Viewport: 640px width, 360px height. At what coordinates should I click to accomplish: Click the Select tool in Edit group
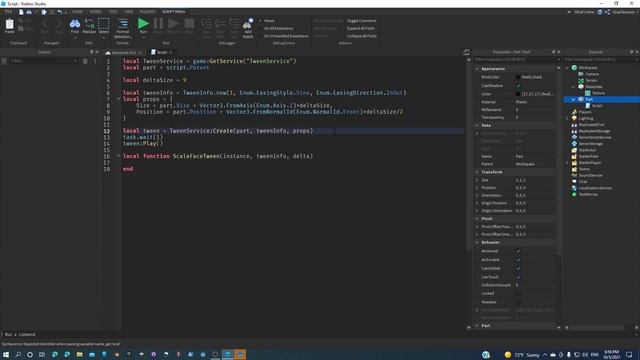pos(104,26)
